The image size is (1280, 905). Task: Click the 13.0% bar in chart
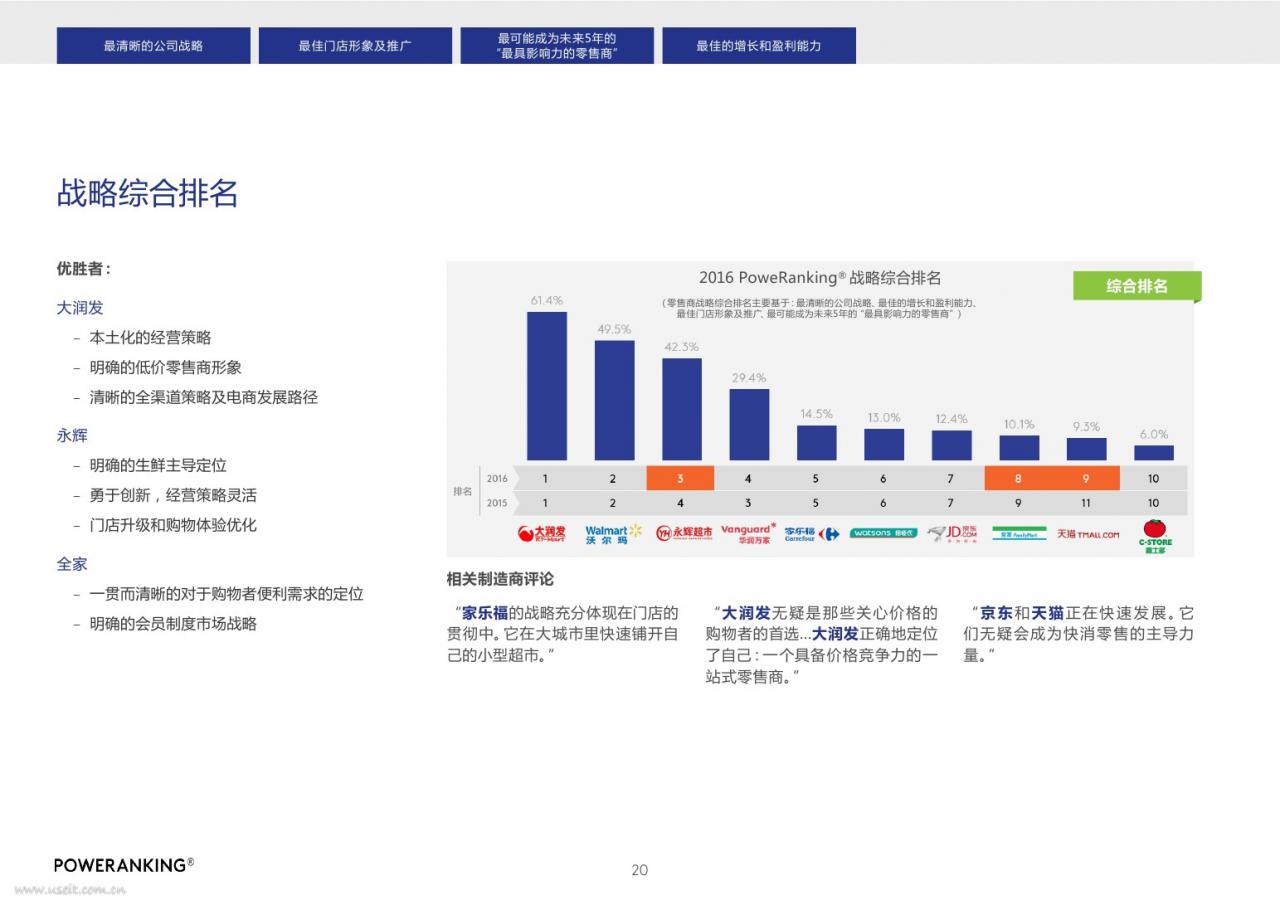(x=884, y=444)
